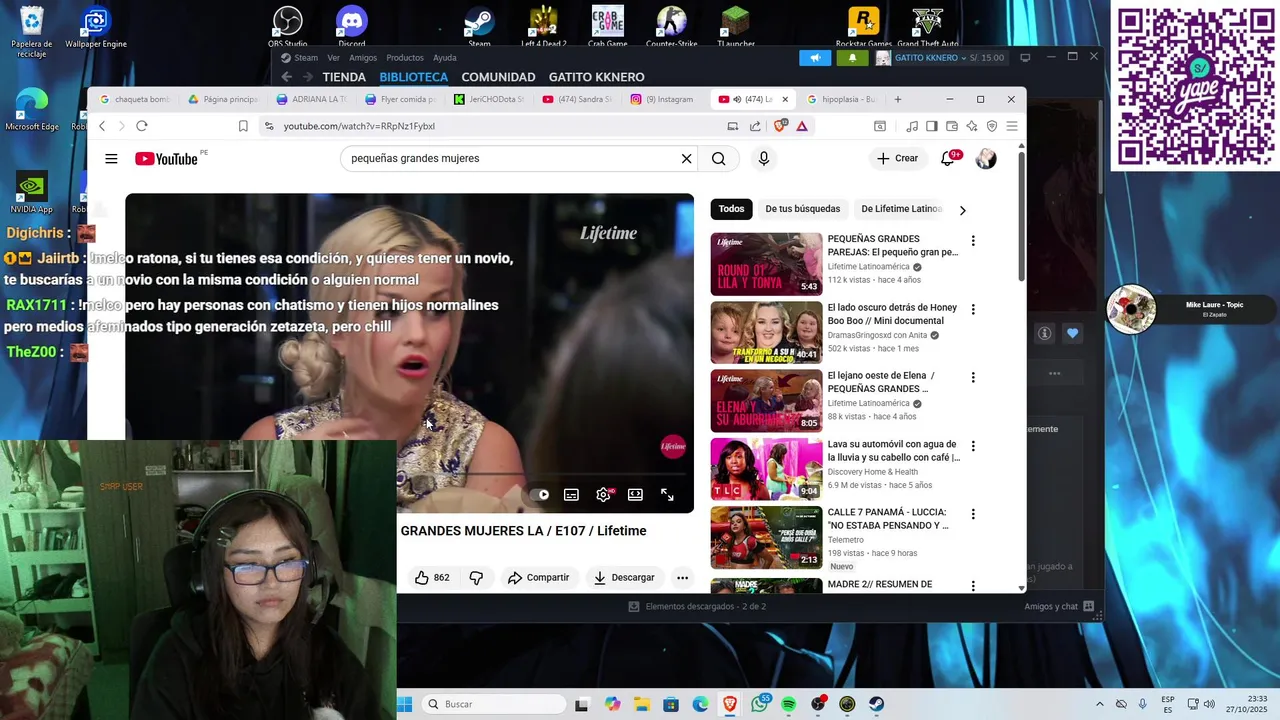Enter fullscreen on the video player
The image size is (1280, 720).
click(667, 494)
